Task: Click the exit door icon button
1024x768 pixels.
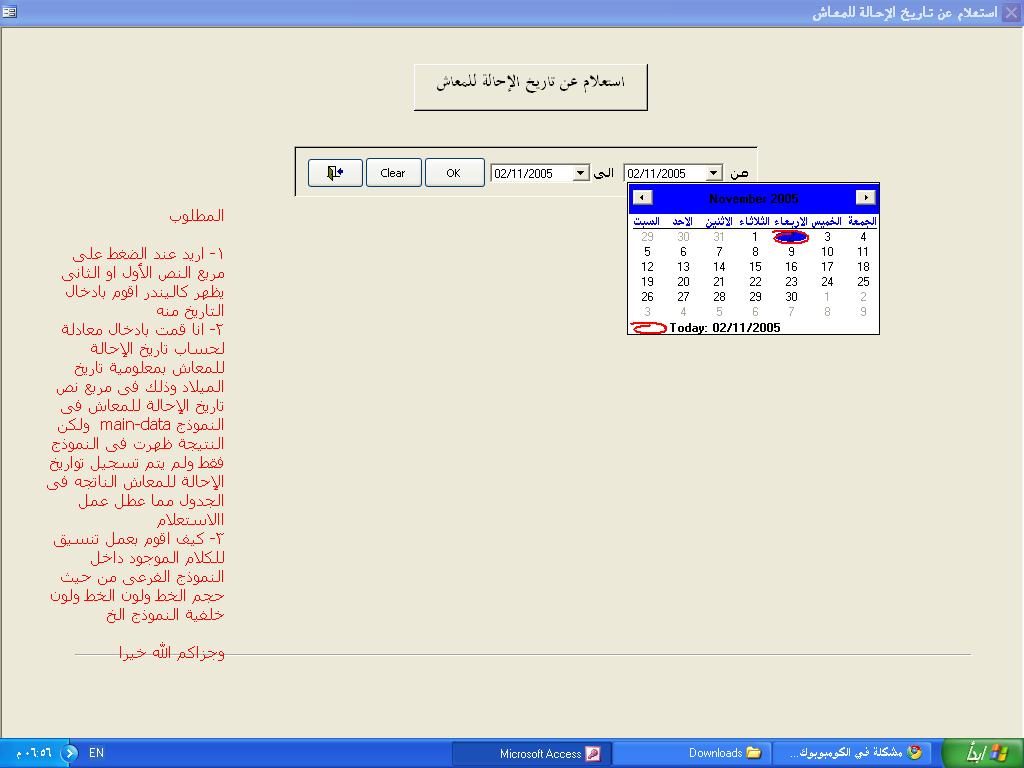Action: pyautogui.click(x=335, y=173)
